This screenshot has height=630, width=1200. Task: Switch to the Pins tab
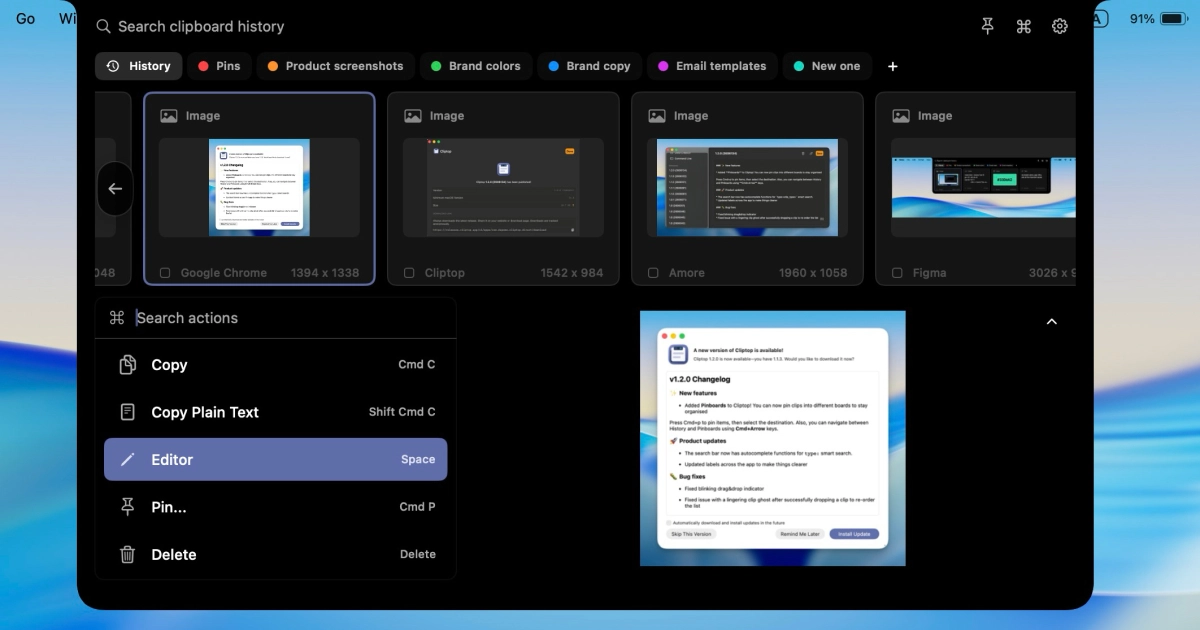pos(219,66)
